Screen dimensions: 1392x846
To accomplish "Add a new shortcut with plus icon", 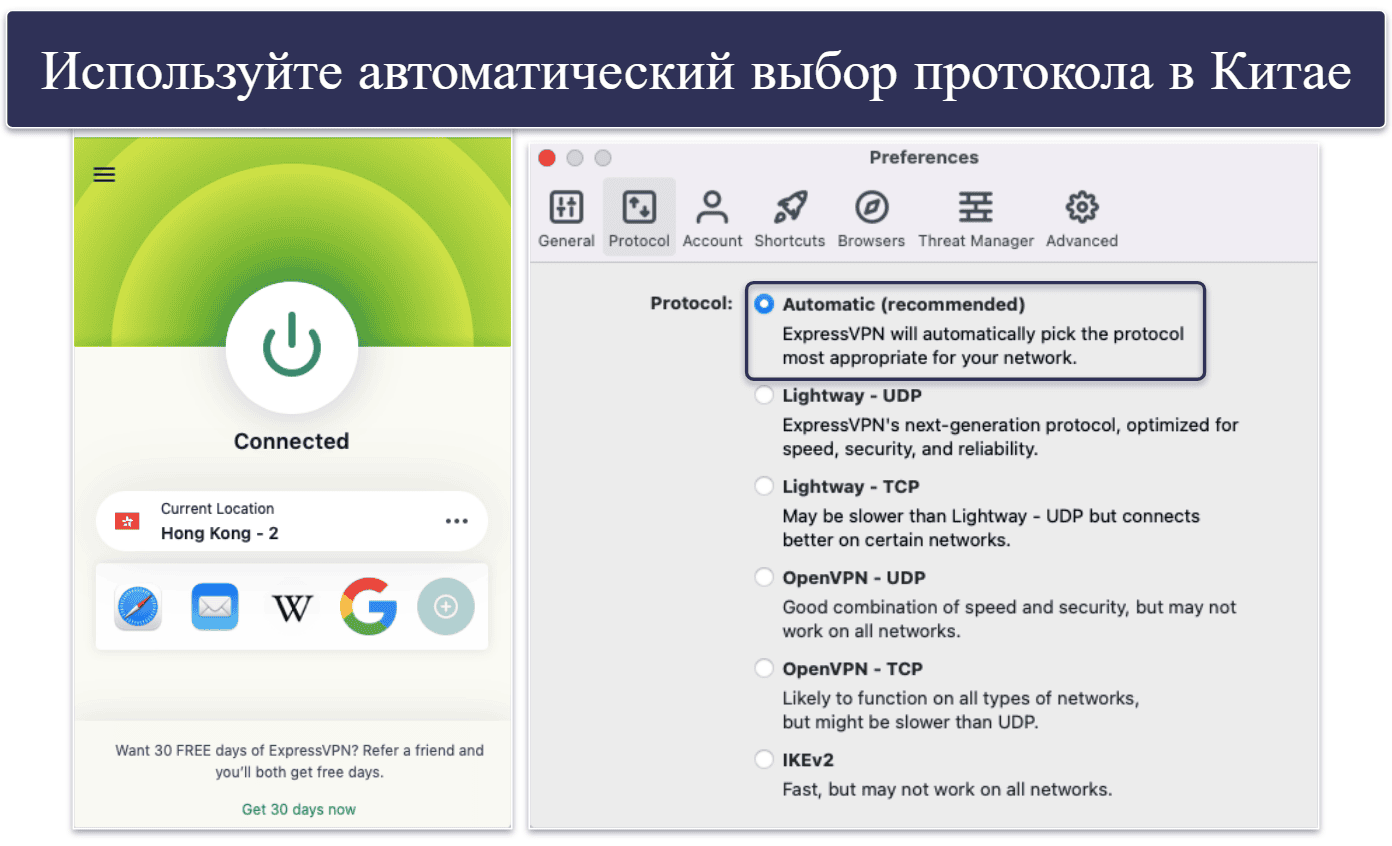I will pyautogui.click(x=446, y=607).
